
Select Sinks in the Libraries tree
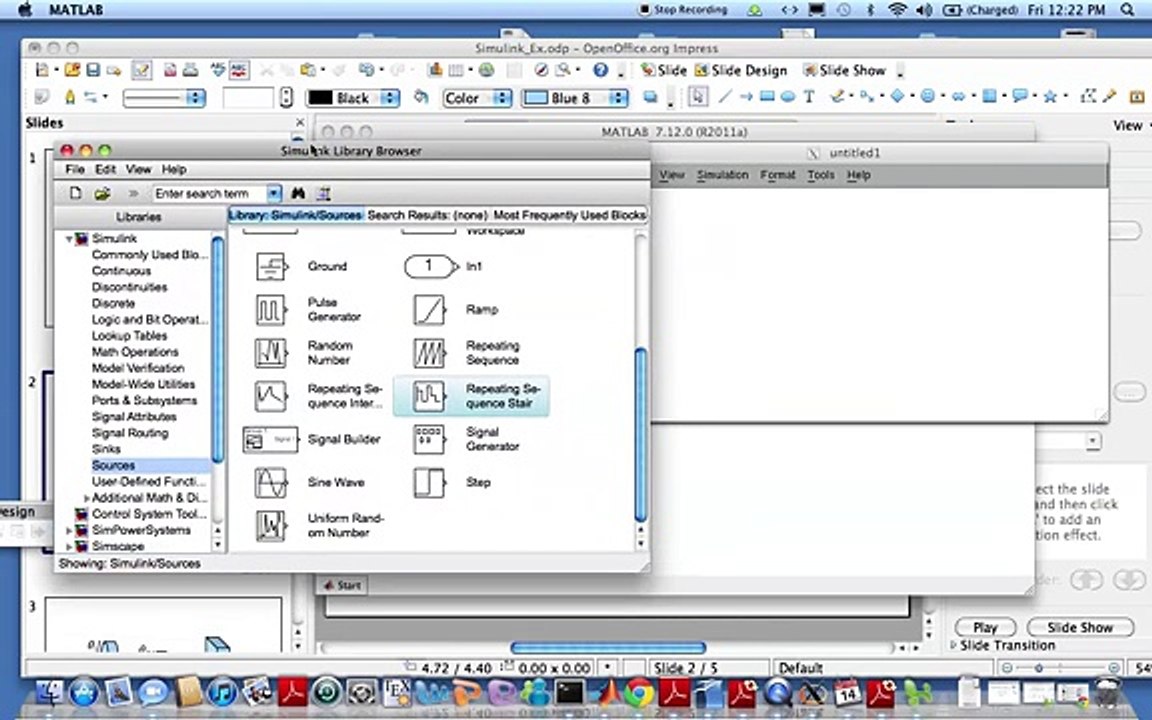click(106, 449)
